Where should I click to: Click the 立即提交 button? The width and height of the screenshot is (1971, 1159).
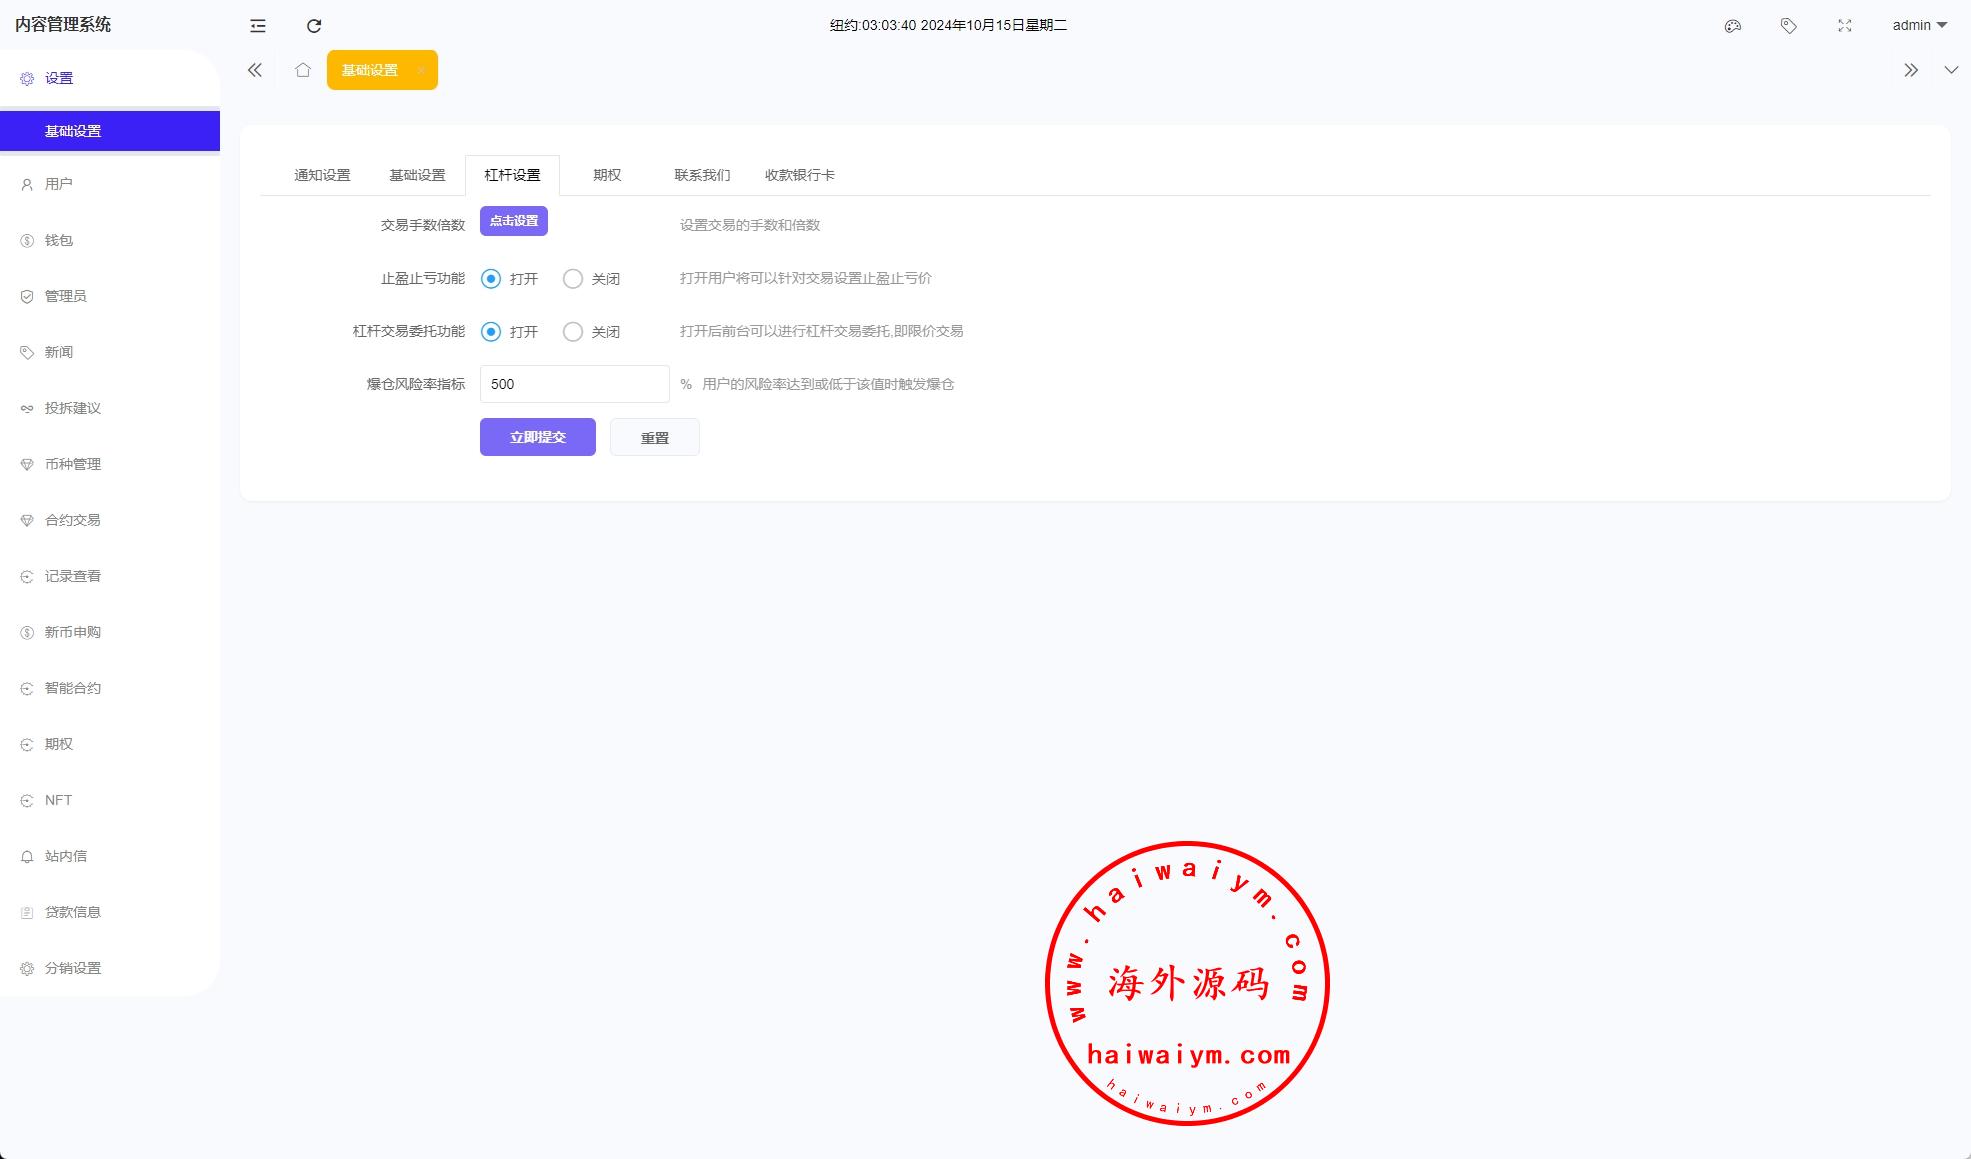(x=538, y=437)
